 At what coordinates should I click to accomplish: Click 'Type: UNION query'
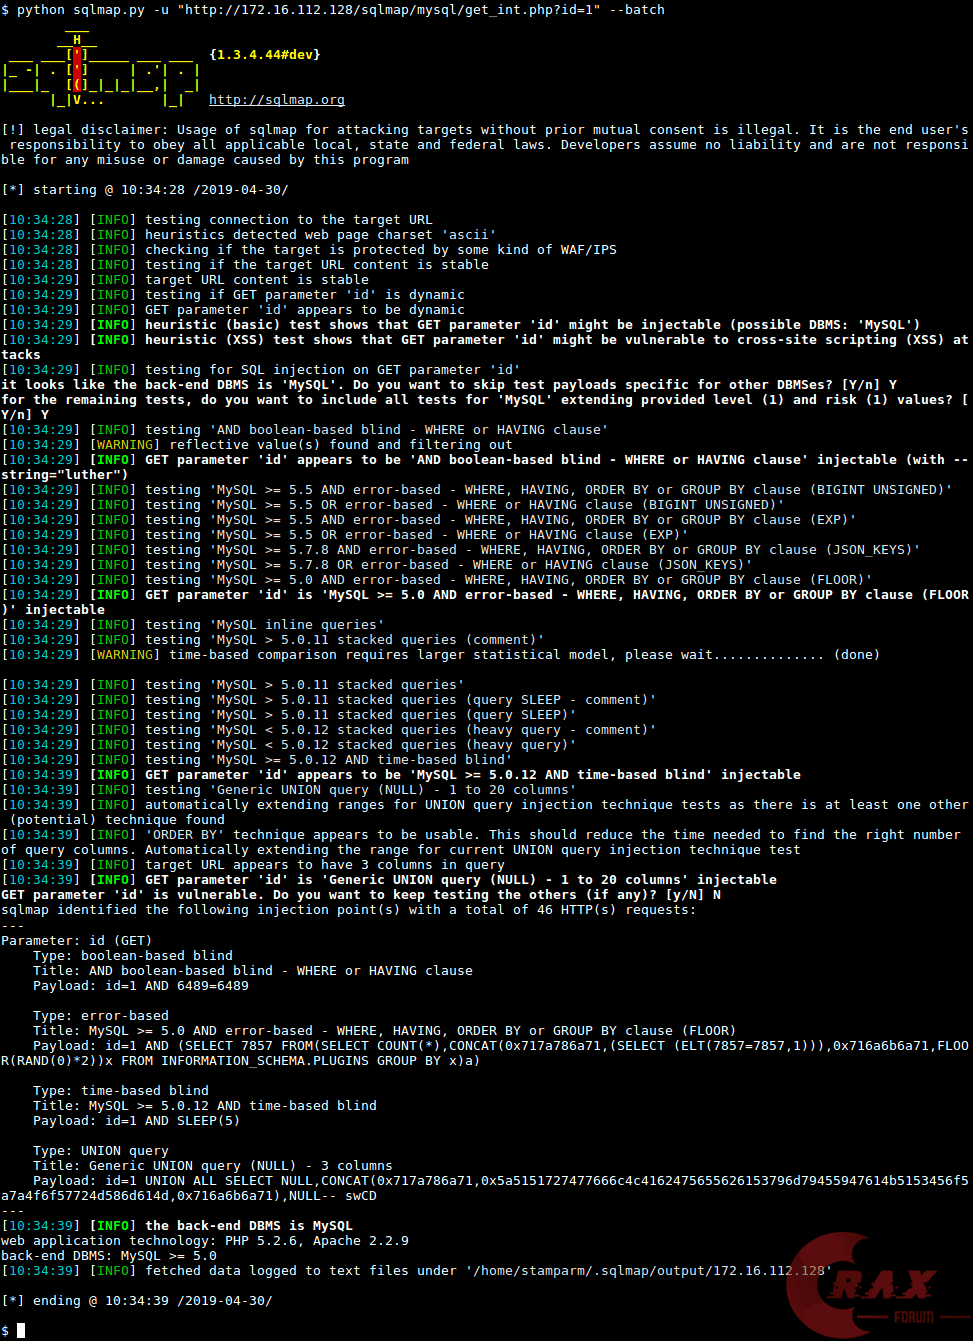pos(101,1151)
